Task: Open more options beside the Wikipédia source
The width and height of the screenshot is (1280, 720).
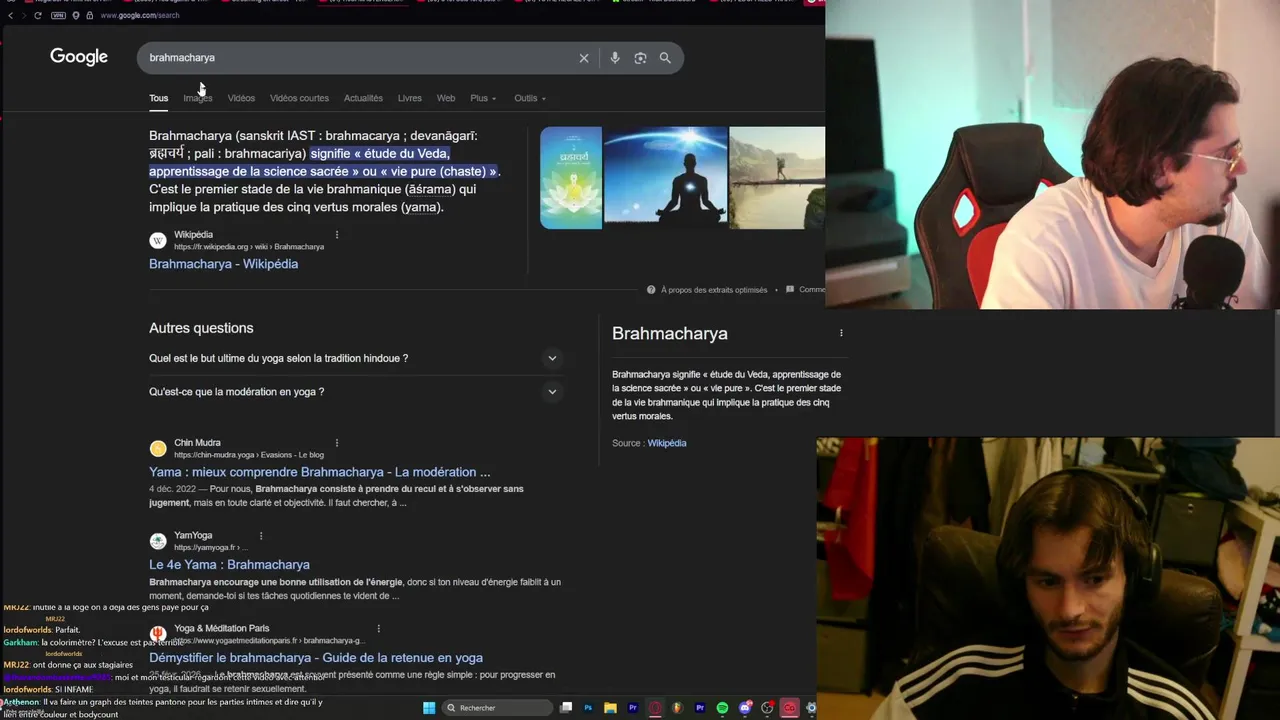Action: (337, 235)
